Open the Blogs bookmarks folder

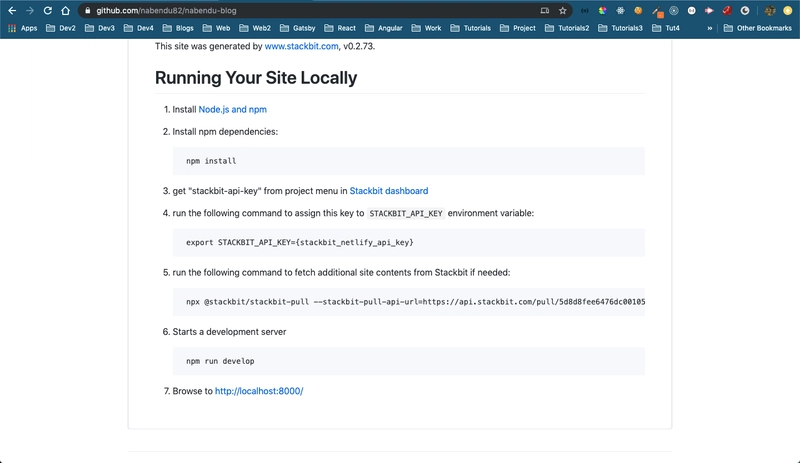178,28
